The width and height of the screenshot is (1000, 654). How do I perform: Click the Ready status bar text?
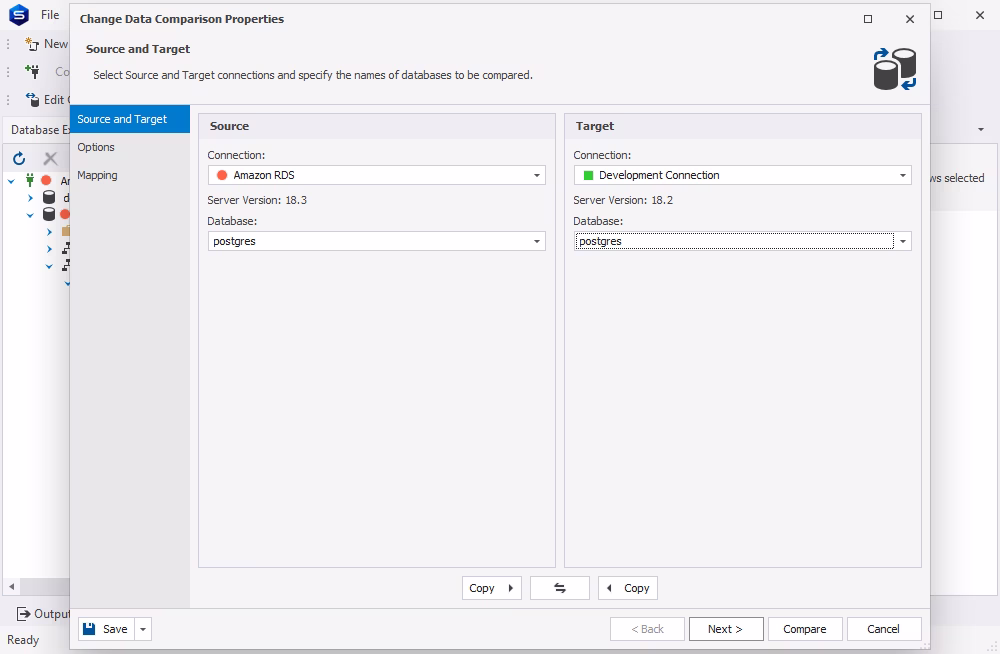(23, 640)
